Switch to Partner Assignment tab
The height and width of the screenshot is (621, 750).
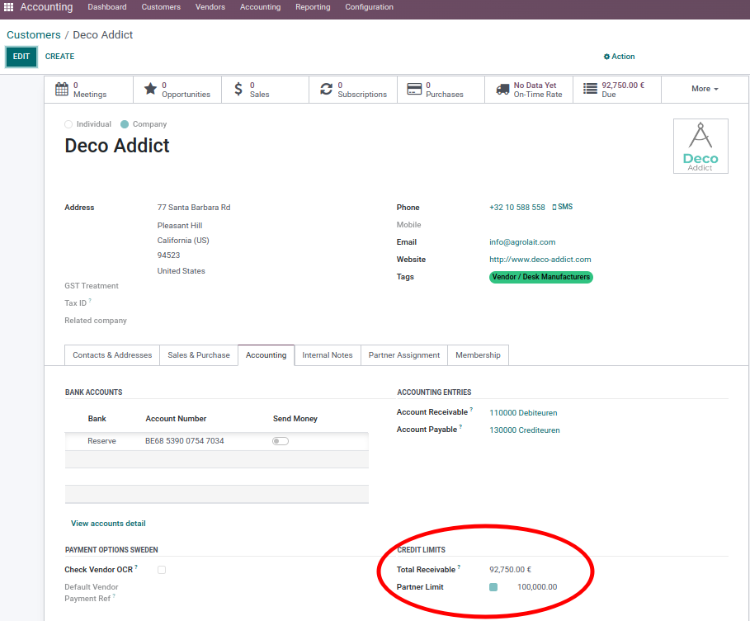[x=404, y=355]
